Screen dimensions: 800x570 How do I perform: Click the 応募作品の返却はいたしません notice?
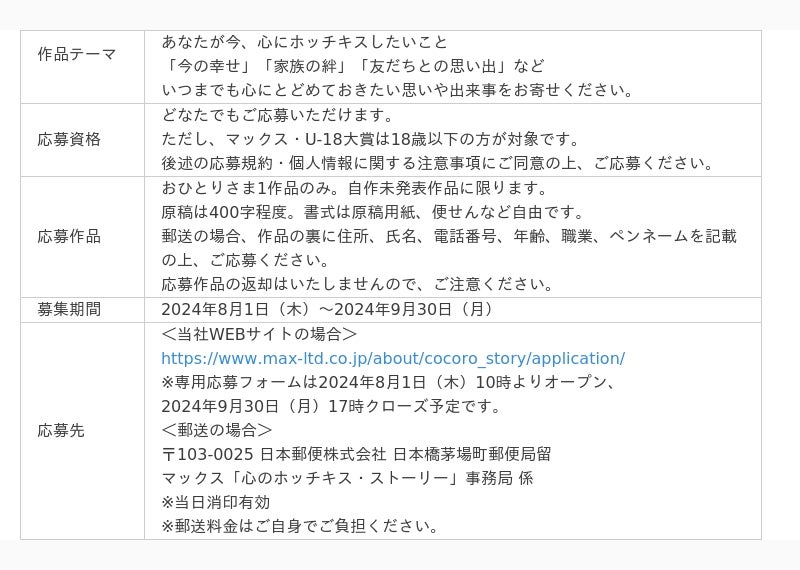coord(357,284)
